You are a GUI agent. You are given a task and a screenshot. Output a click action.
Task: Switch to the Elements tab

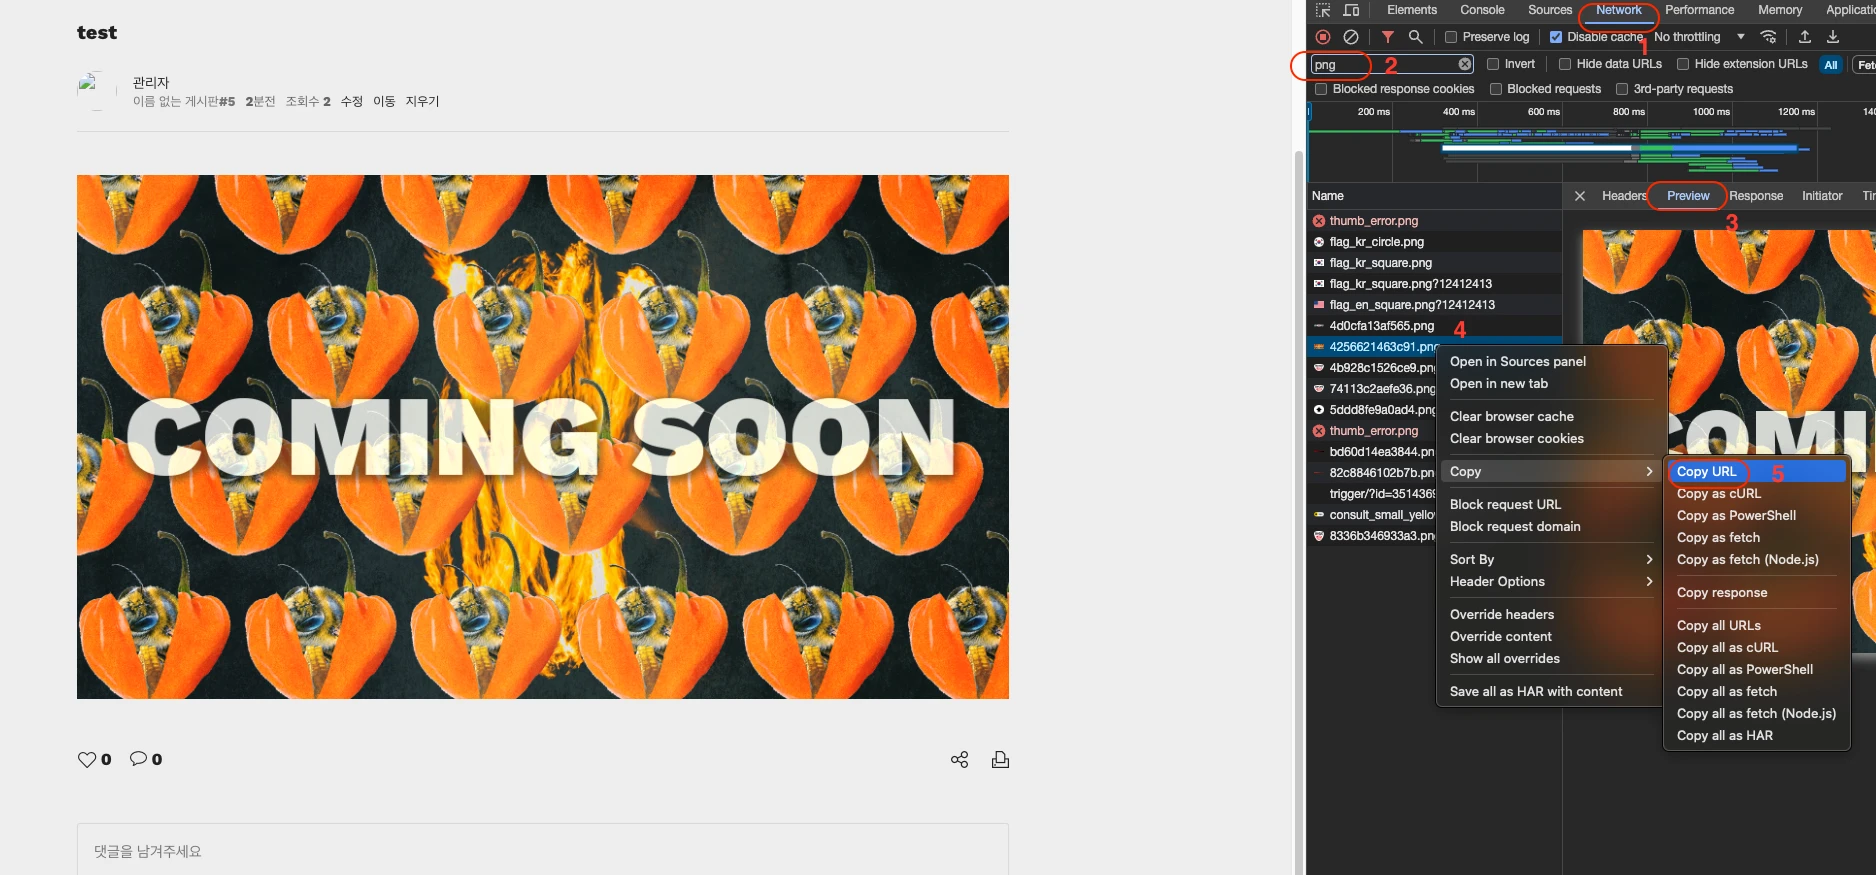(x=1412, y=10)
